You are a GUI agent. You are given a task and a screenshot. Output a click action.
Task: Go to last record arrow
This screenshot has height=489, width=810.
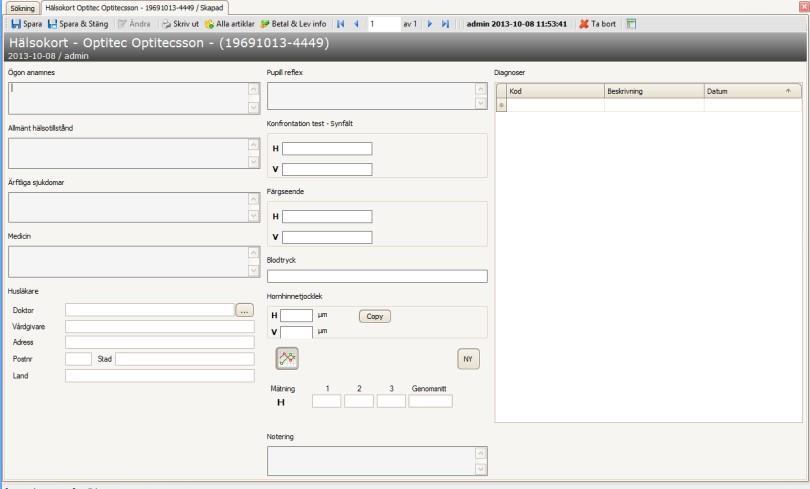tap(445, 24)
